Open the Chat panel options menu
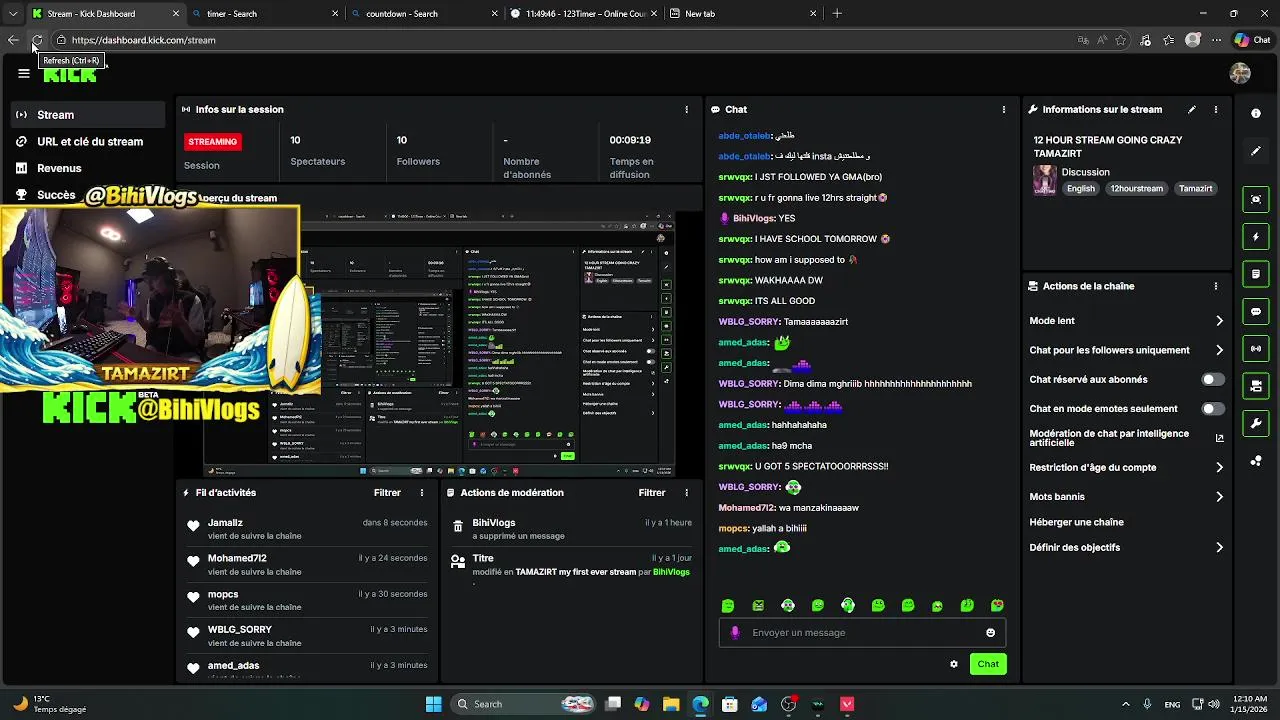Viewport: 1280px width, 720px height. [1003, 109]
